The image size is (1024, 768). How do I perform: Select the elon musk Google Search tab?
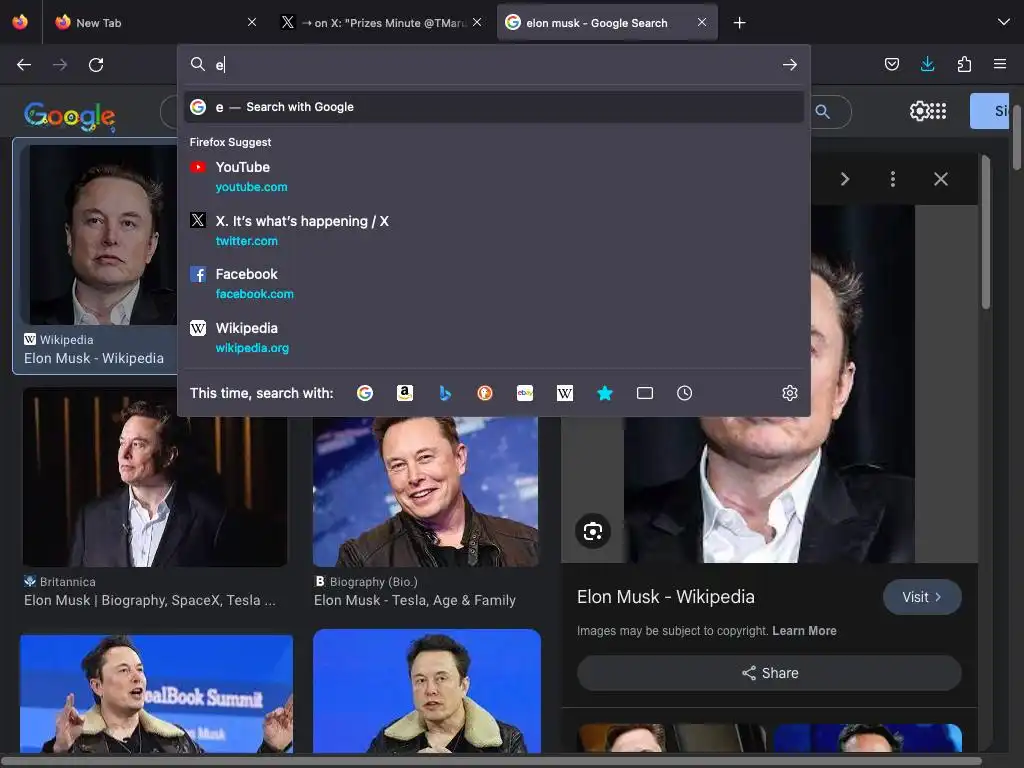pos(607,23)
